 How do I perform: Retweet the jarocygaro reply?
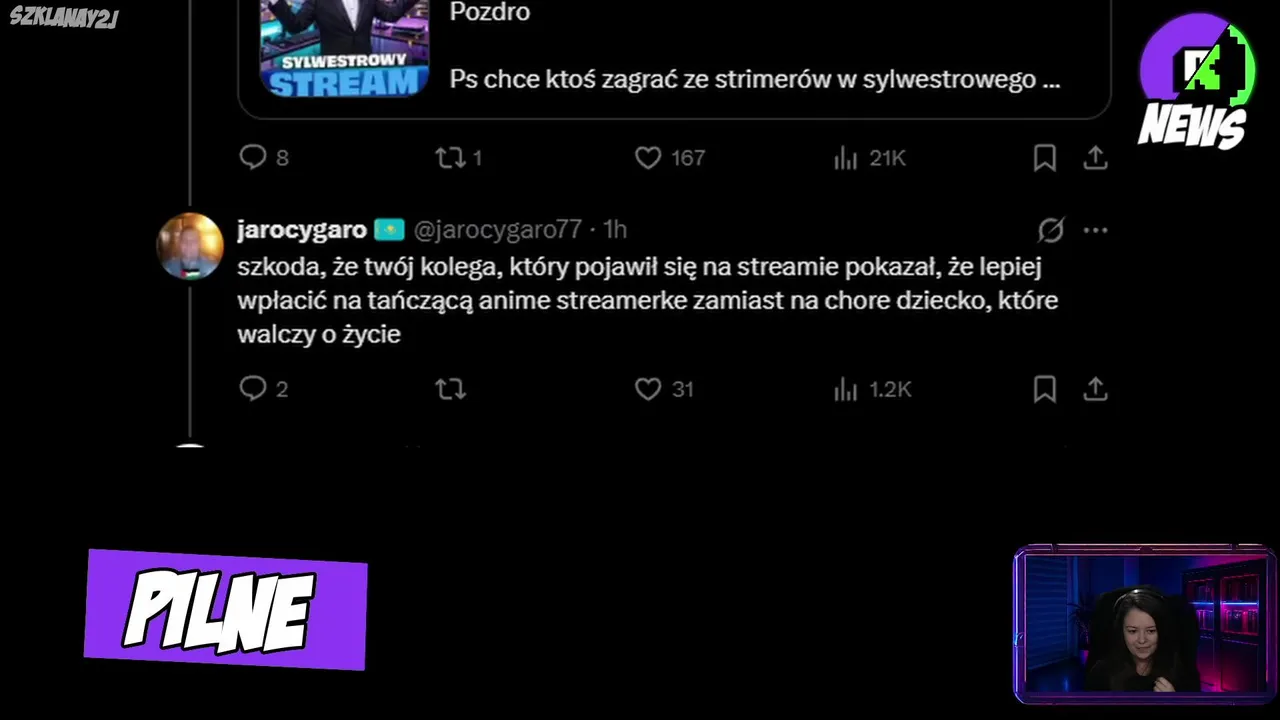coord(451,388)
